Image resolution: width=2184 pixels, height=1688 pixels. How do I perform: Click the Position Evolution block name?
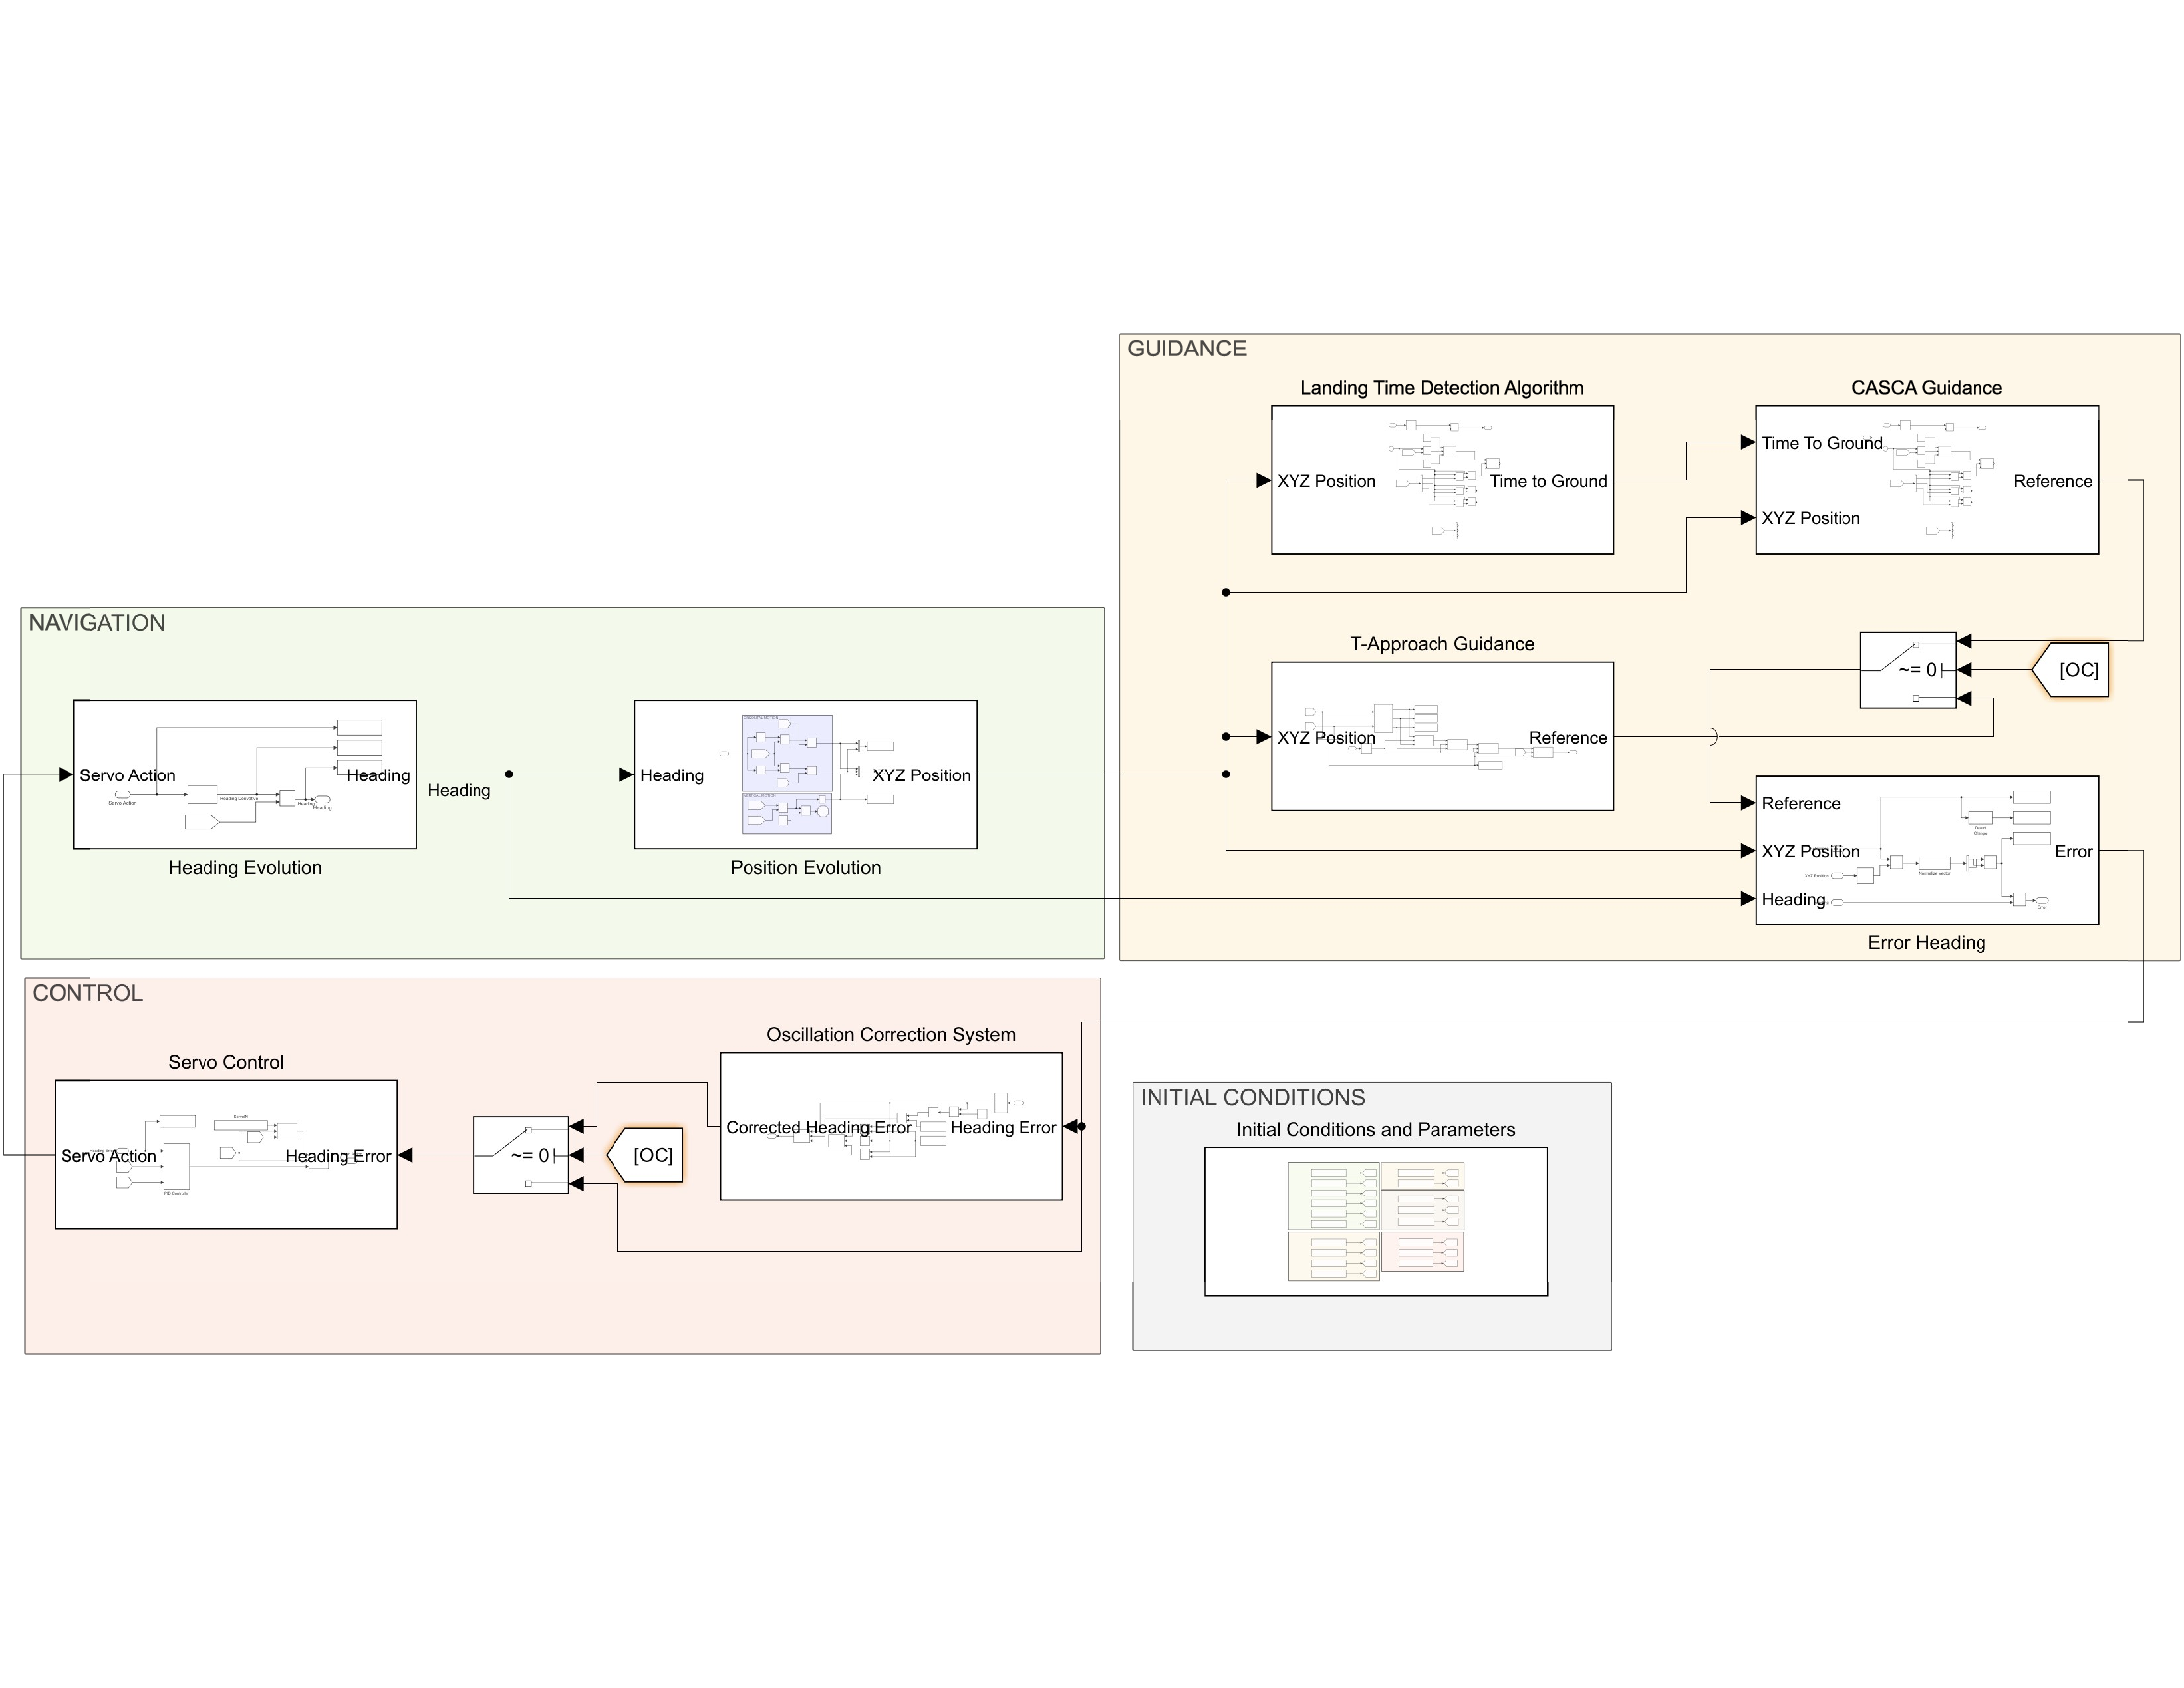[x=805, y=867]
